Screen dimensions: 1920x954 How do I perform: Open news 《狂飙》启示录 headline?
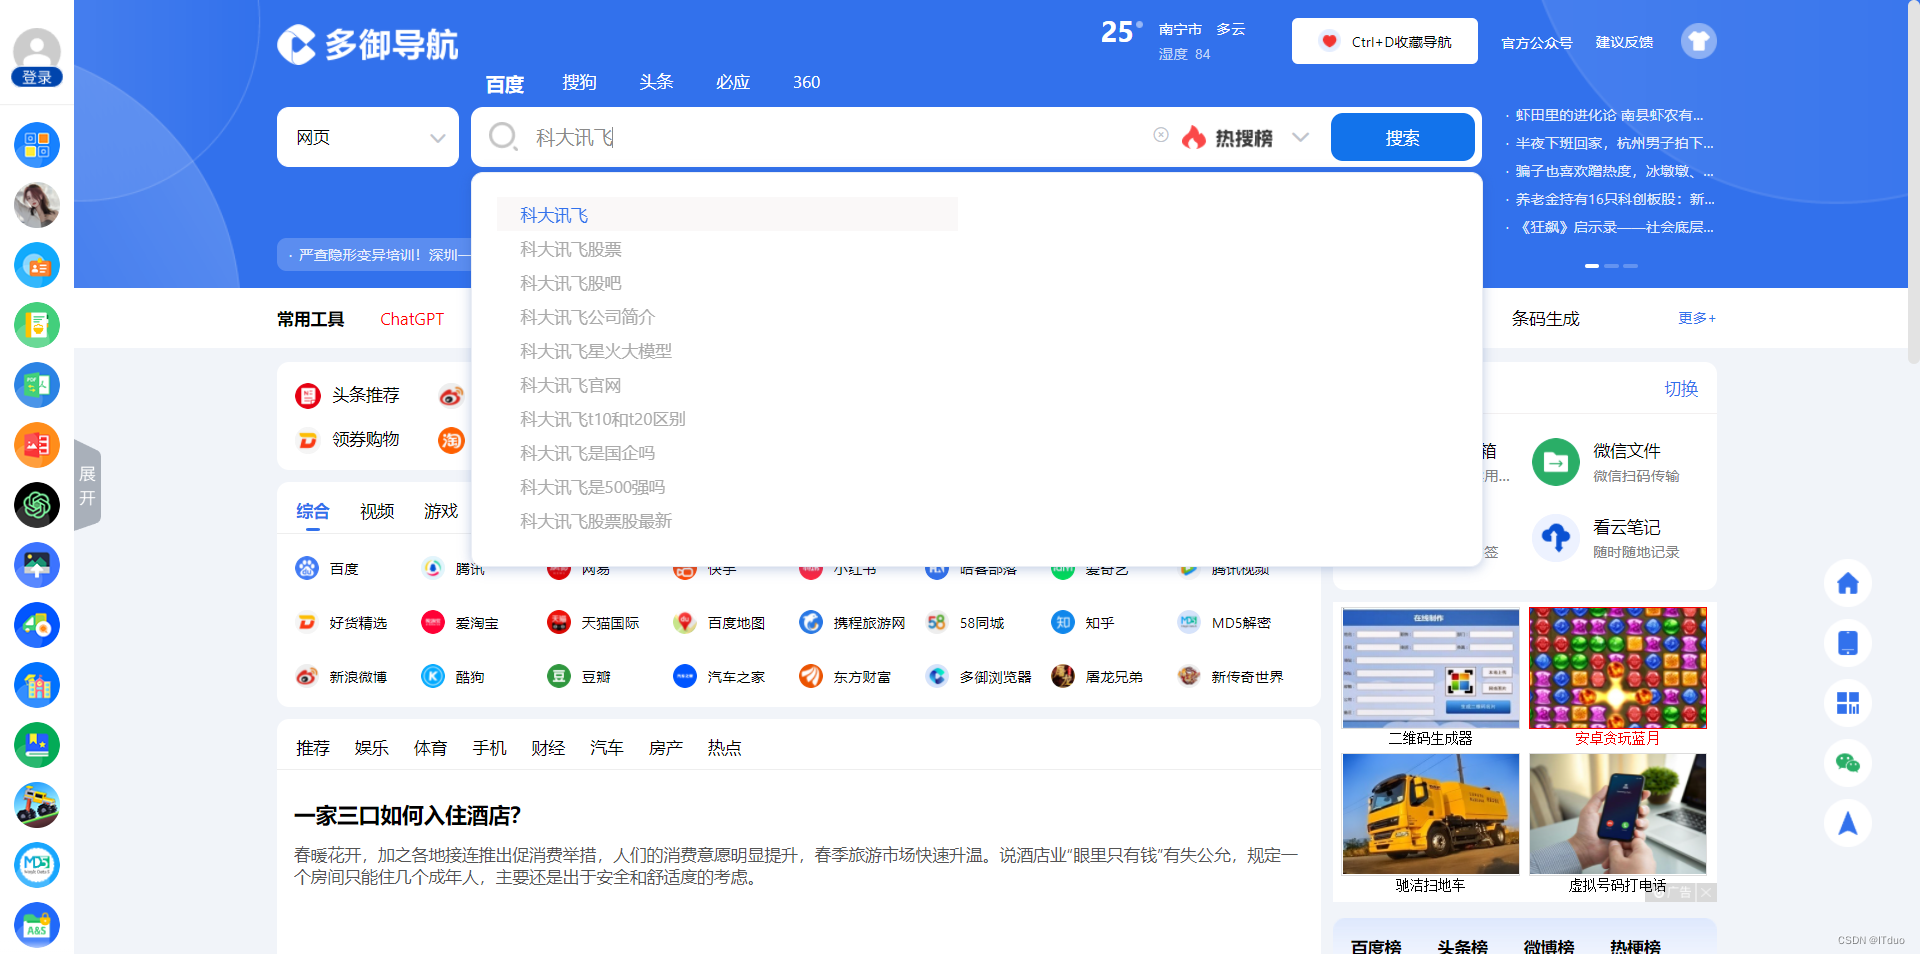(1614, 227)
